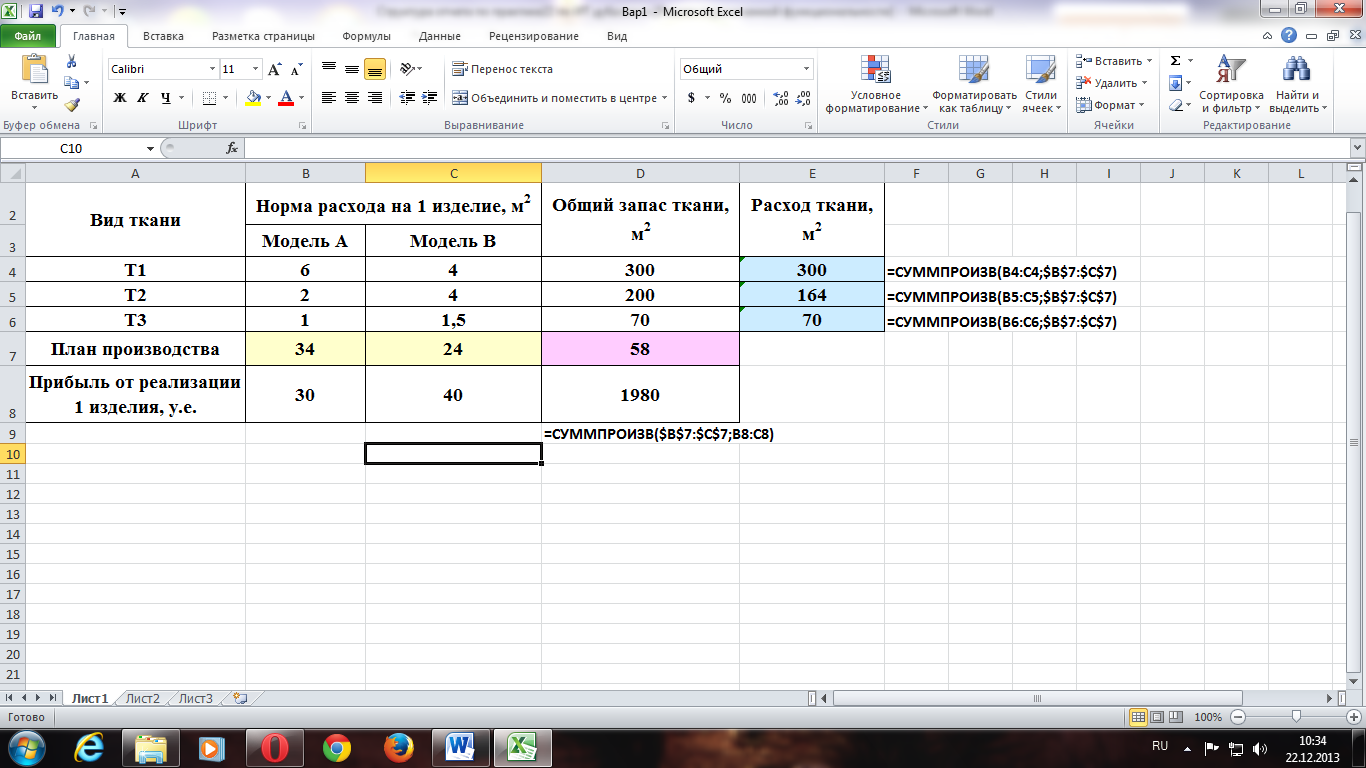Image resolution: width=1366 pixels, height=768 pixels.
Task: Click the insert function fx icon
Action: (232, 148)
